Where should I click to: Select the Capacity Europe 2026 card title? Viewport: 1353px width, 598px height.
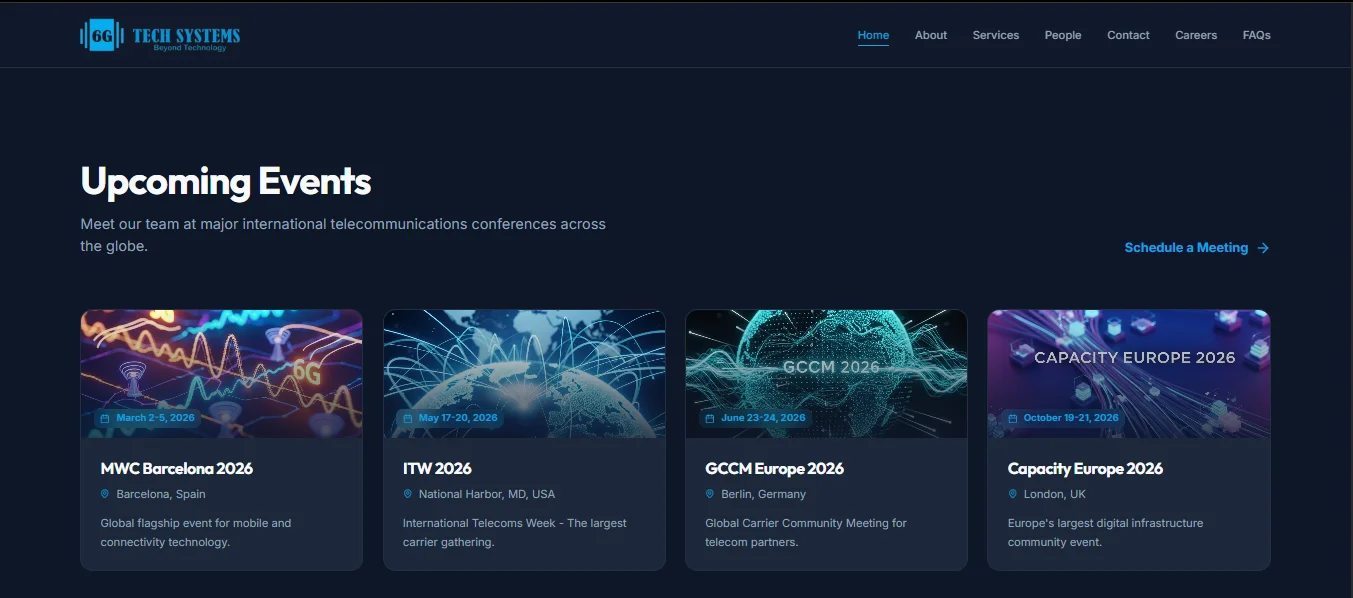coord(1085,468)
